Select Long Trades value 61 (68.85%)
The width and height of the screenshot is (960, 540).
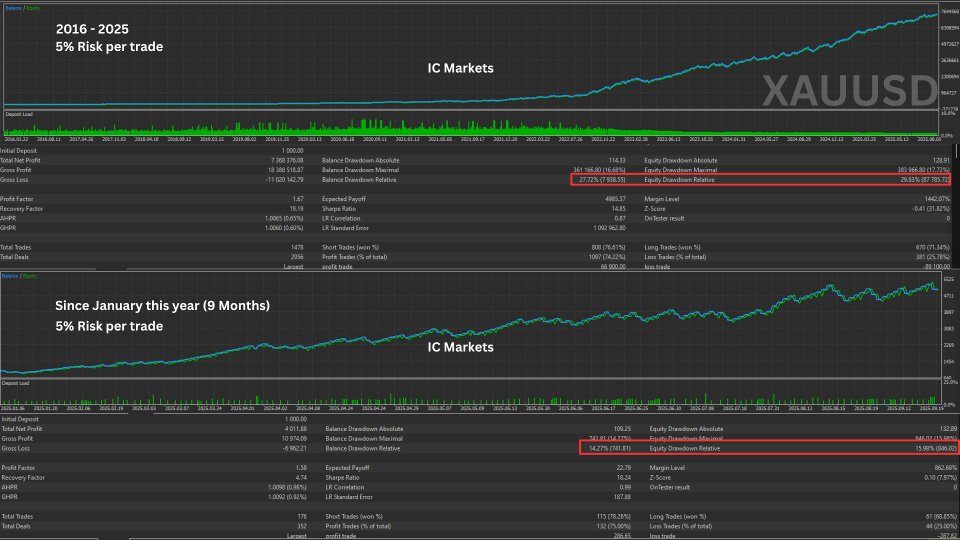click(x=942, y=517)
